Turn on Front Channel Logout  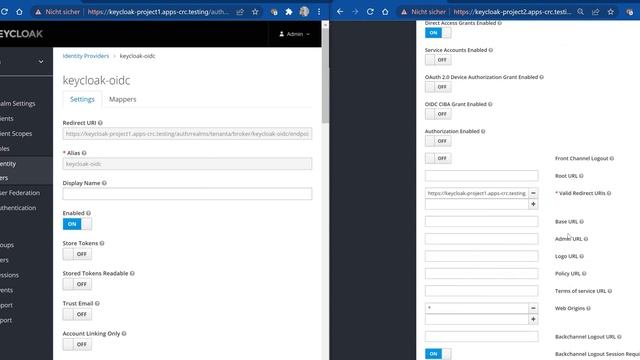coord(438,158)
